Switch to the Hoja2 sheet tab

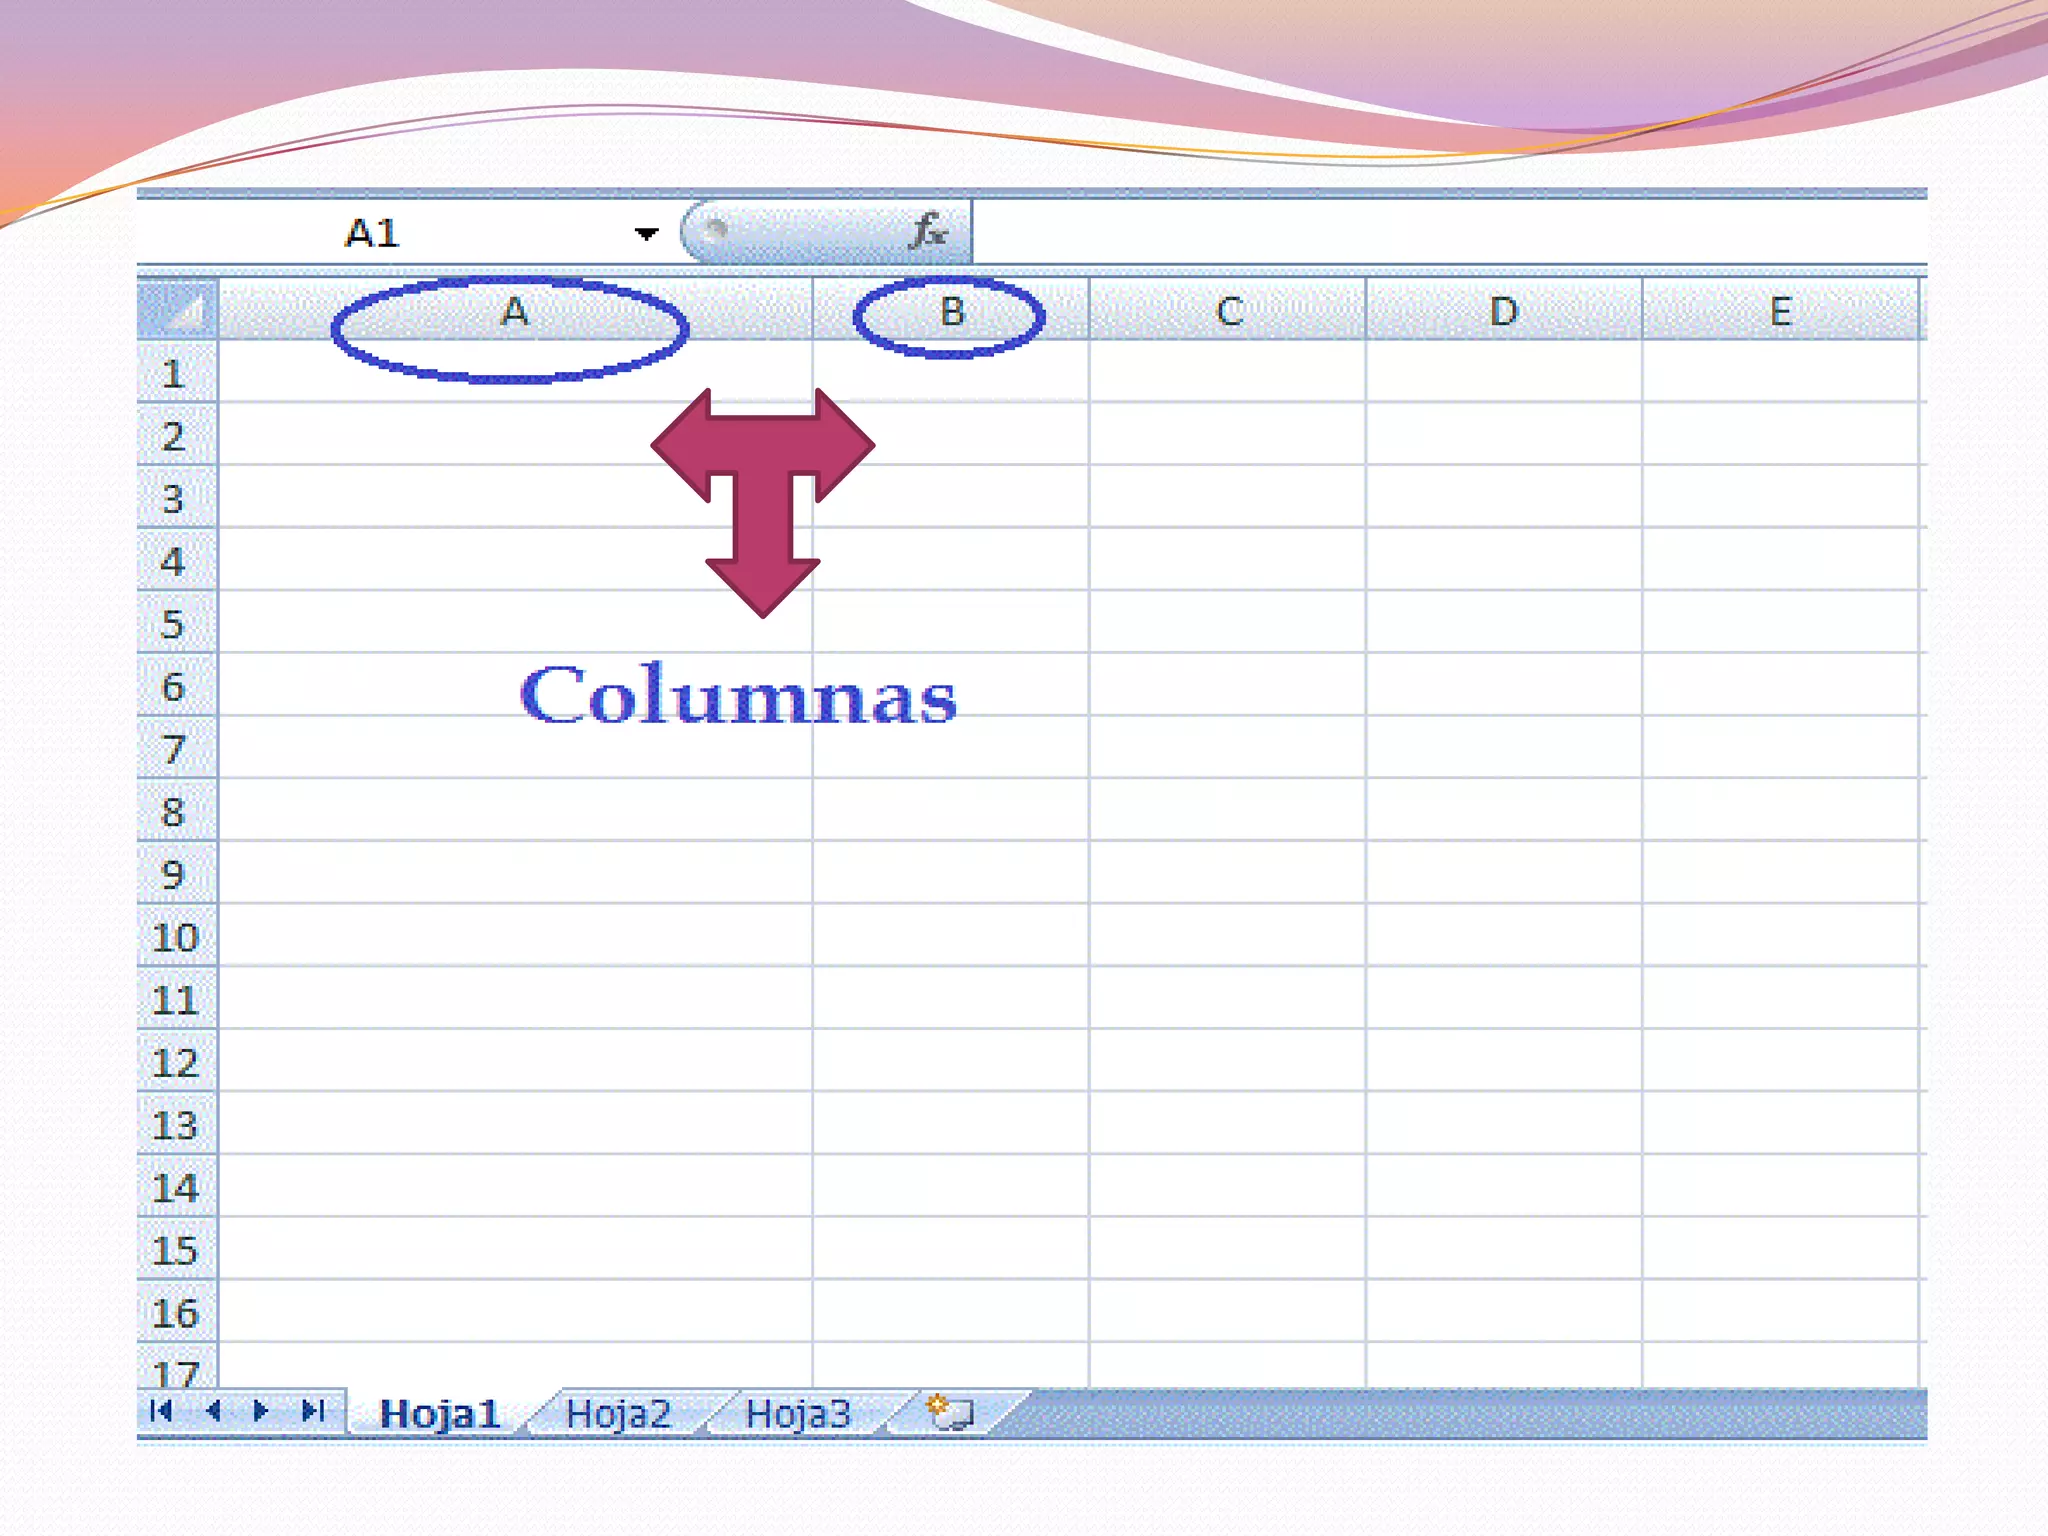pyautogui.click(x=618, y=1413)
